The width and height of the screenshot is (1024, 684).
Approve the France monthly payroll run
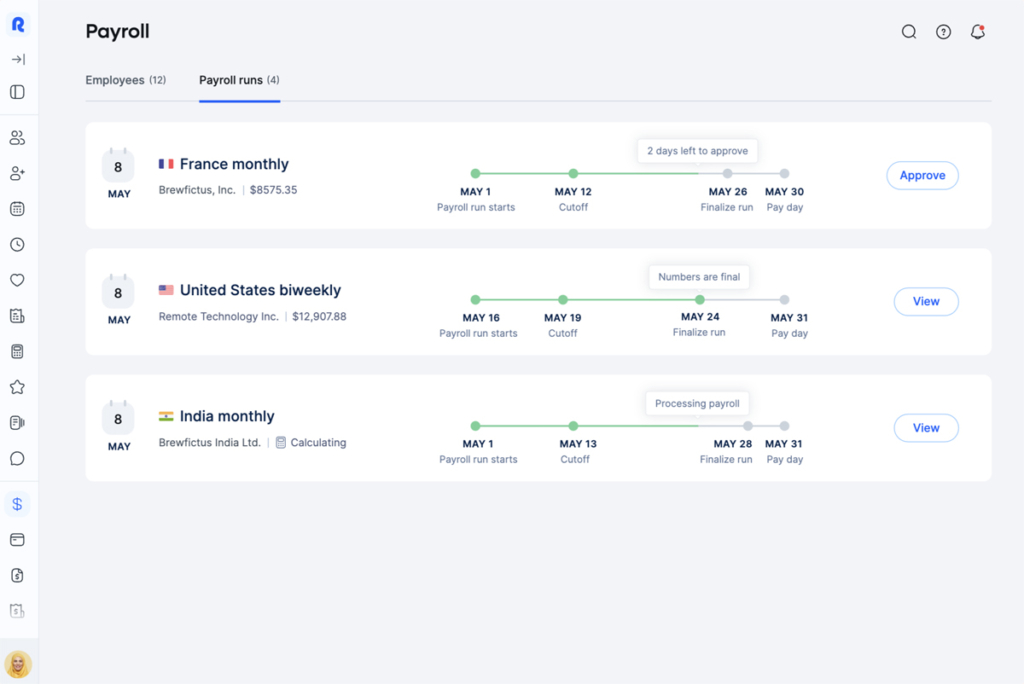tap(922, 175)
